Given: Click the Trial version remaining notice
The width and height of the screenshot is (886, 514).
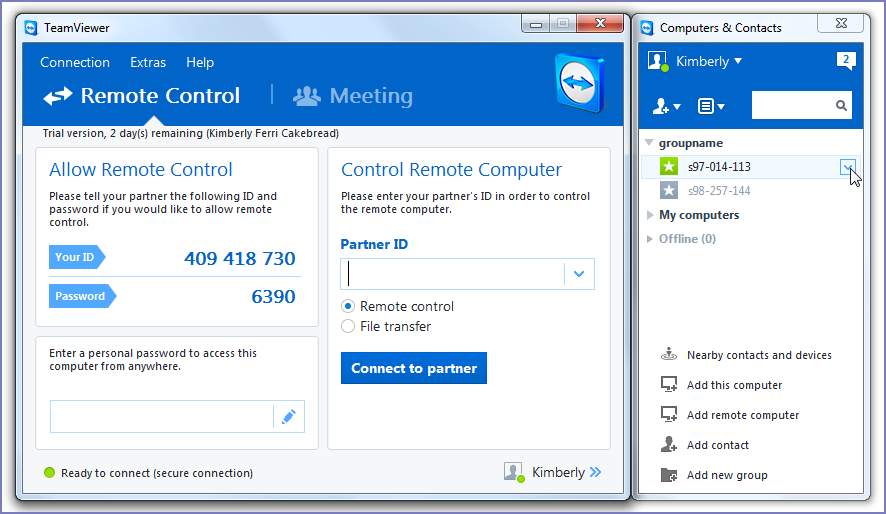Looking at the screenshot, I should coord(190,133).
